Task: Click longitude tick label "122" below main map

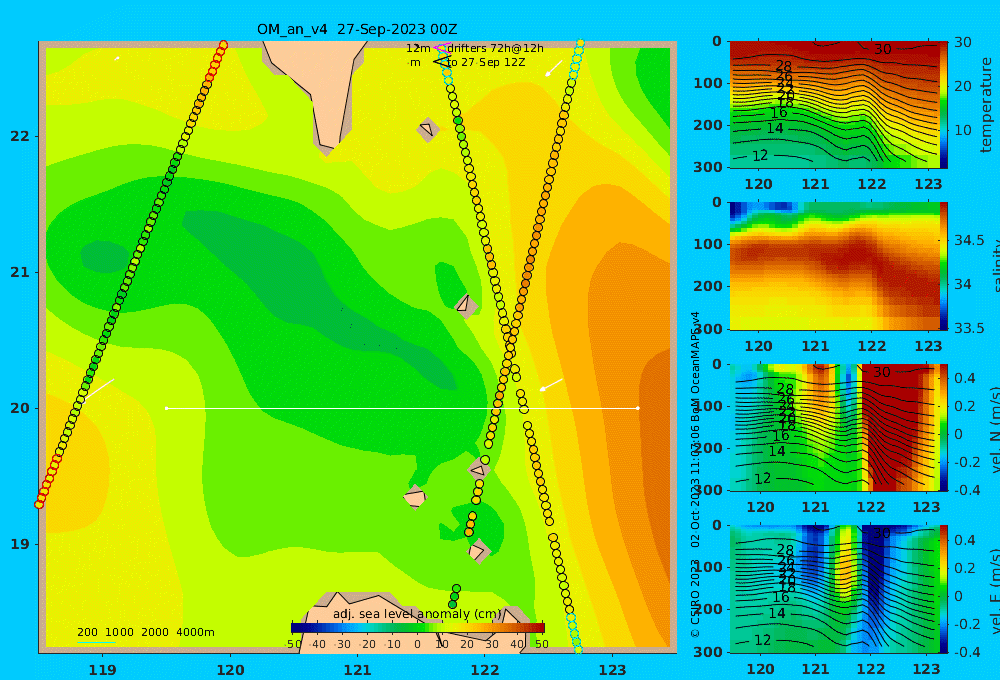Action: click(x=485, y=670)
